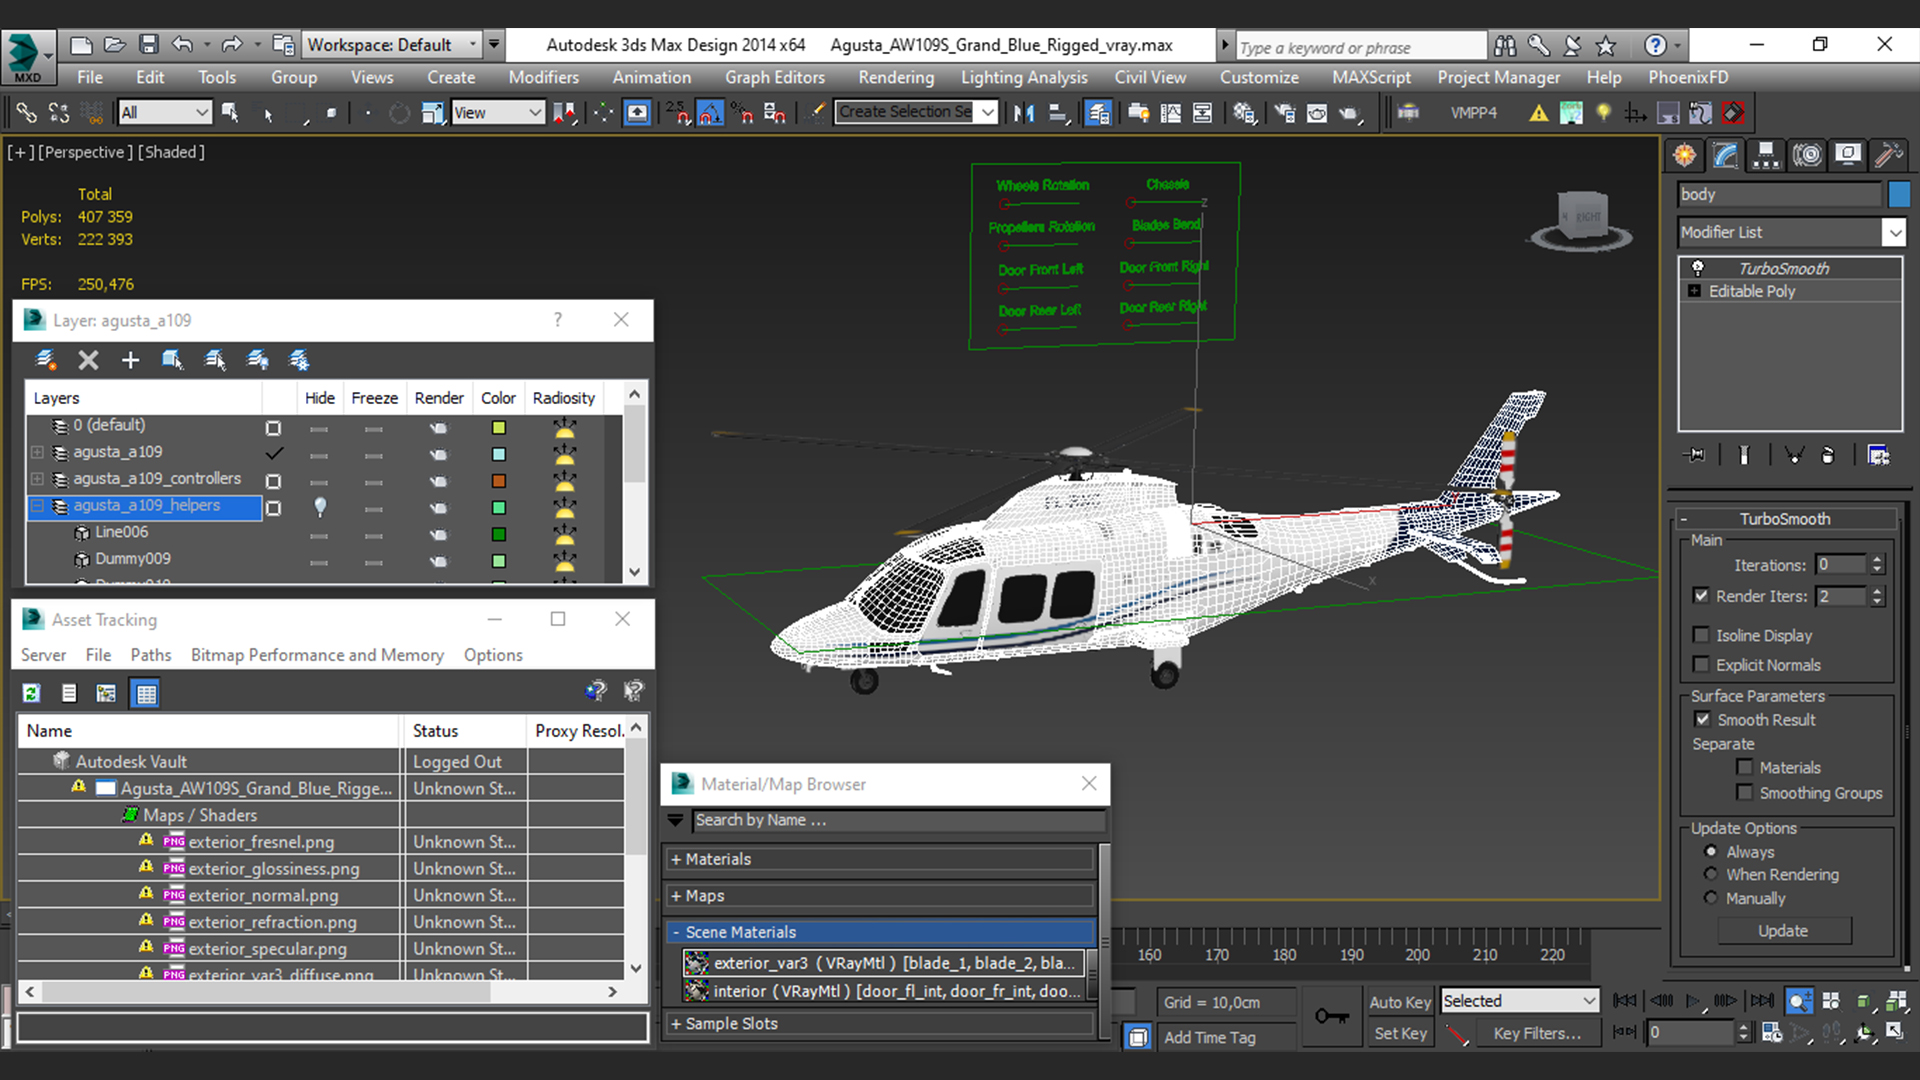
Task: Click the Favorites star icon
Action: coord(1606,45)
